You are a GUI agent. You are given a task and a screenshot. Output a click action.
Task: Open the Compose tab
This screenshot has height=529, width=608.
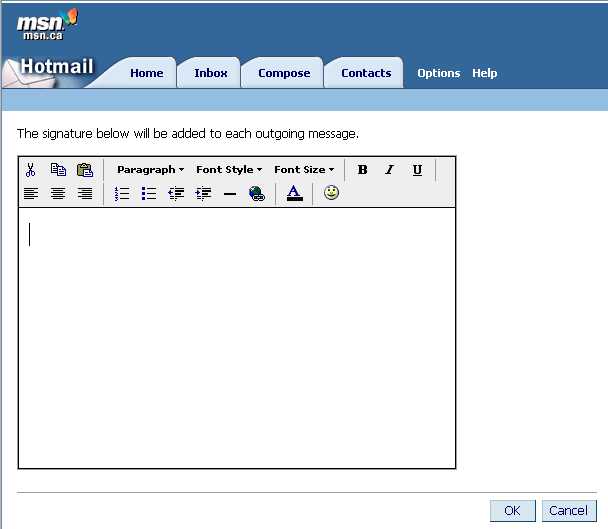coord(284,73)
